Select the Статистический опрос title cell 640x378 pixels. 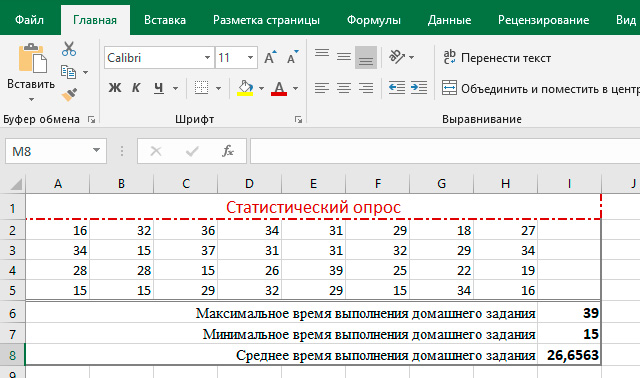[313, 207]
